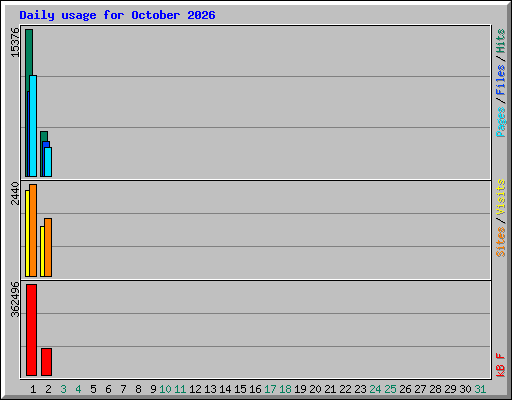
Task: Click day 19 on the x-axis
Action: click(x=300, y=389)
